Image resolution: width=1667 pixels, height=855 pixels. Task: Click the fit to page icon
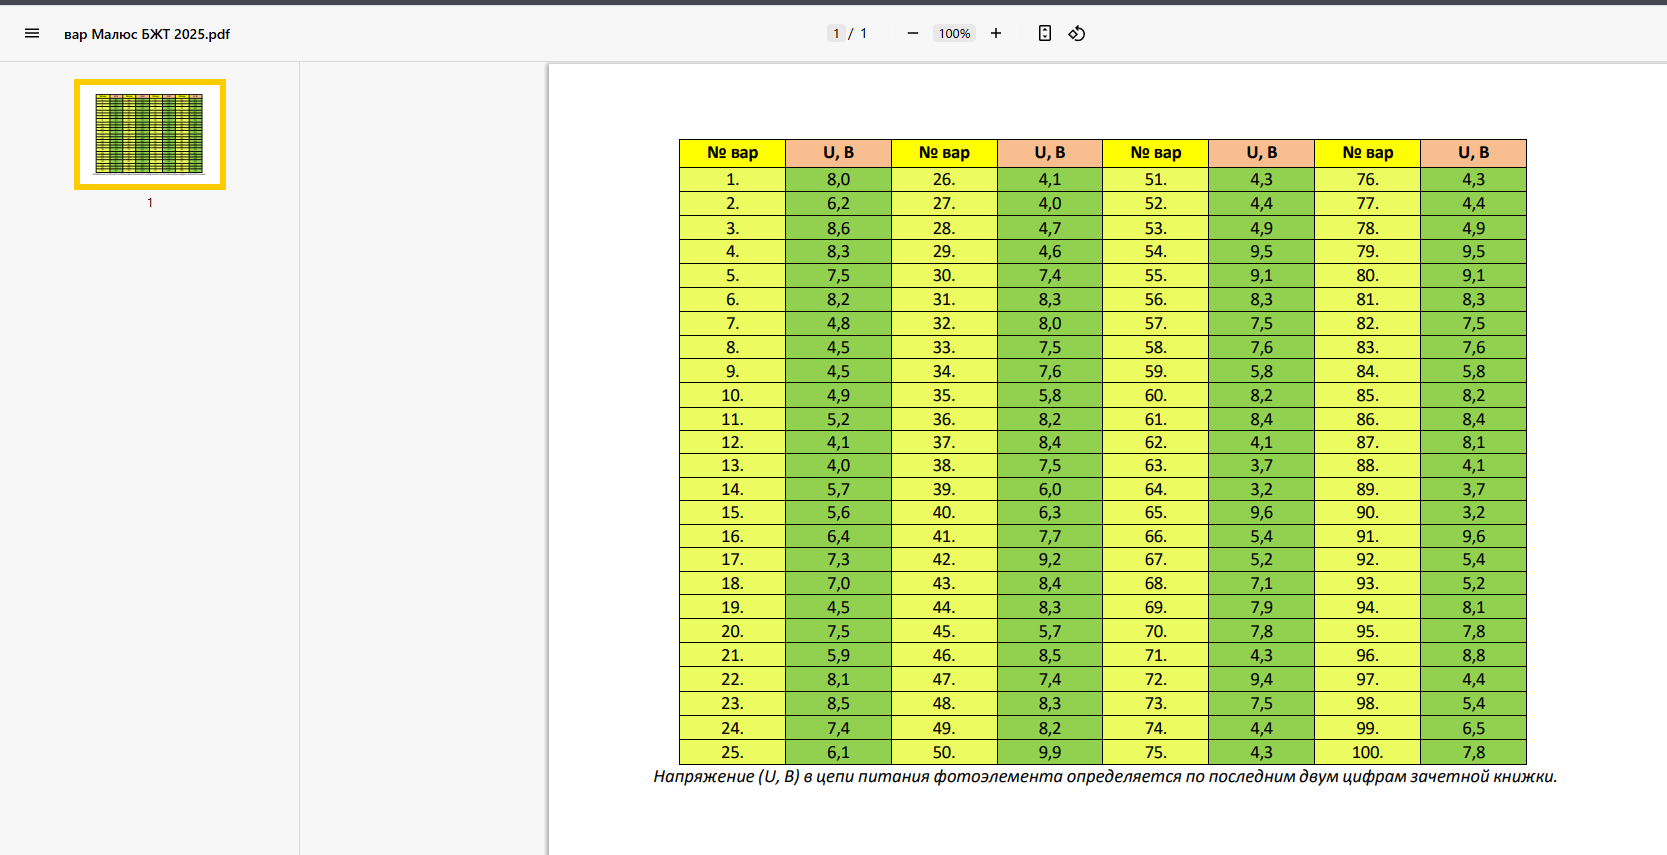tap(1044, 33)
